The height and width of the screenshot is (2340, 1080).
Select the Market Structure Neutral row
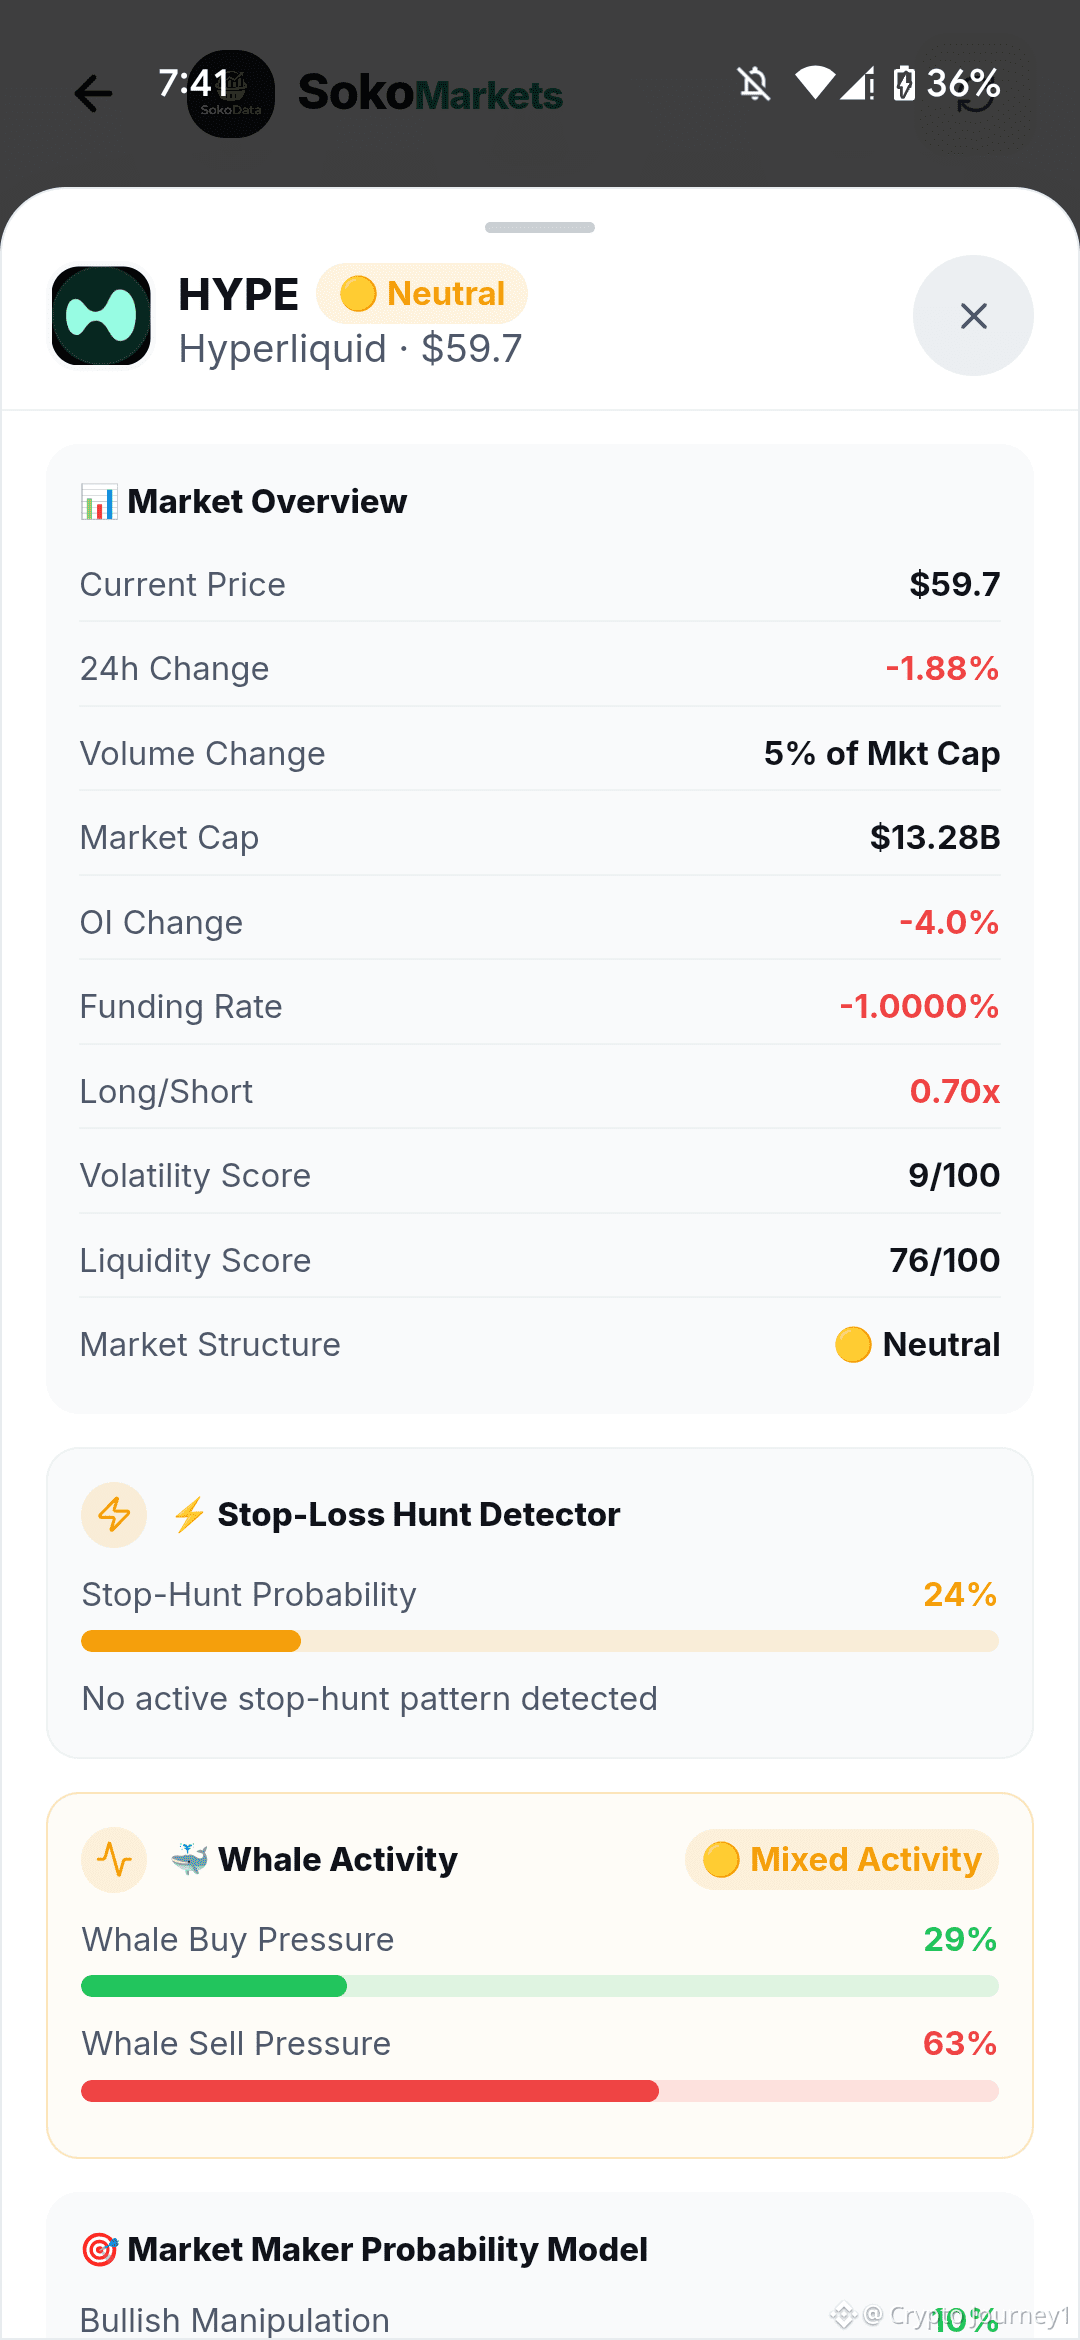[540, 1344]
